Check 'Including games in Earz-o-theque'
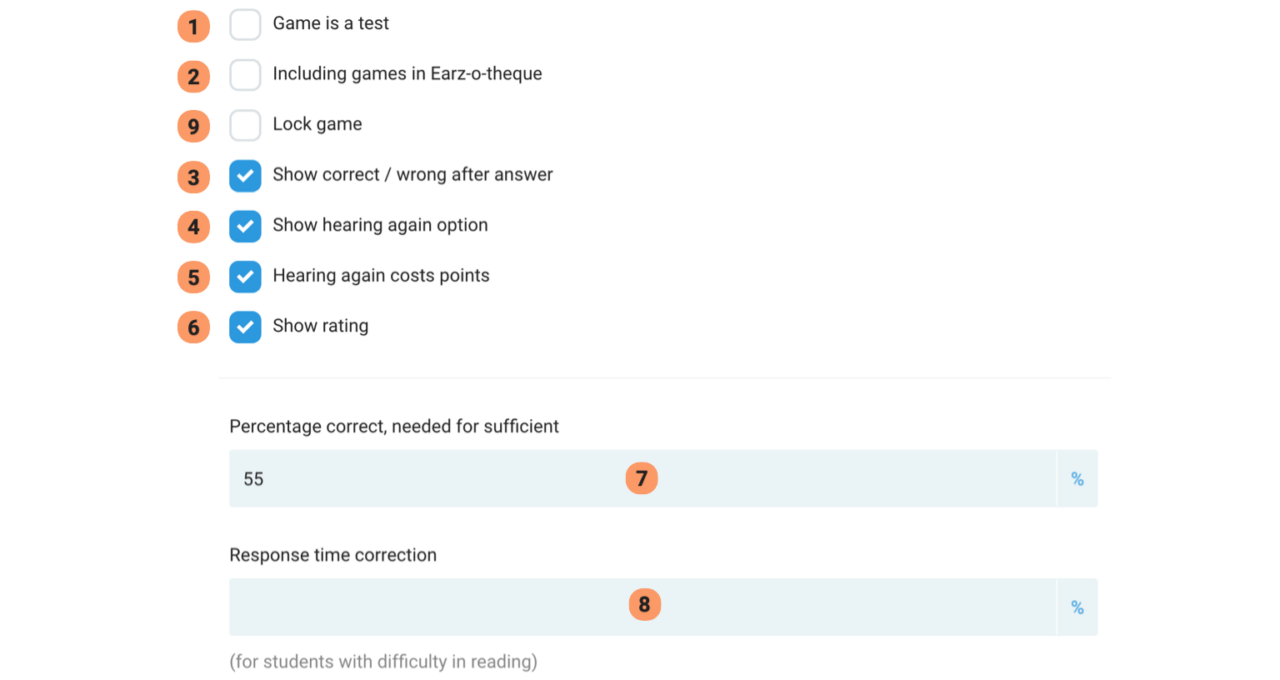 (x=245, y=74)
